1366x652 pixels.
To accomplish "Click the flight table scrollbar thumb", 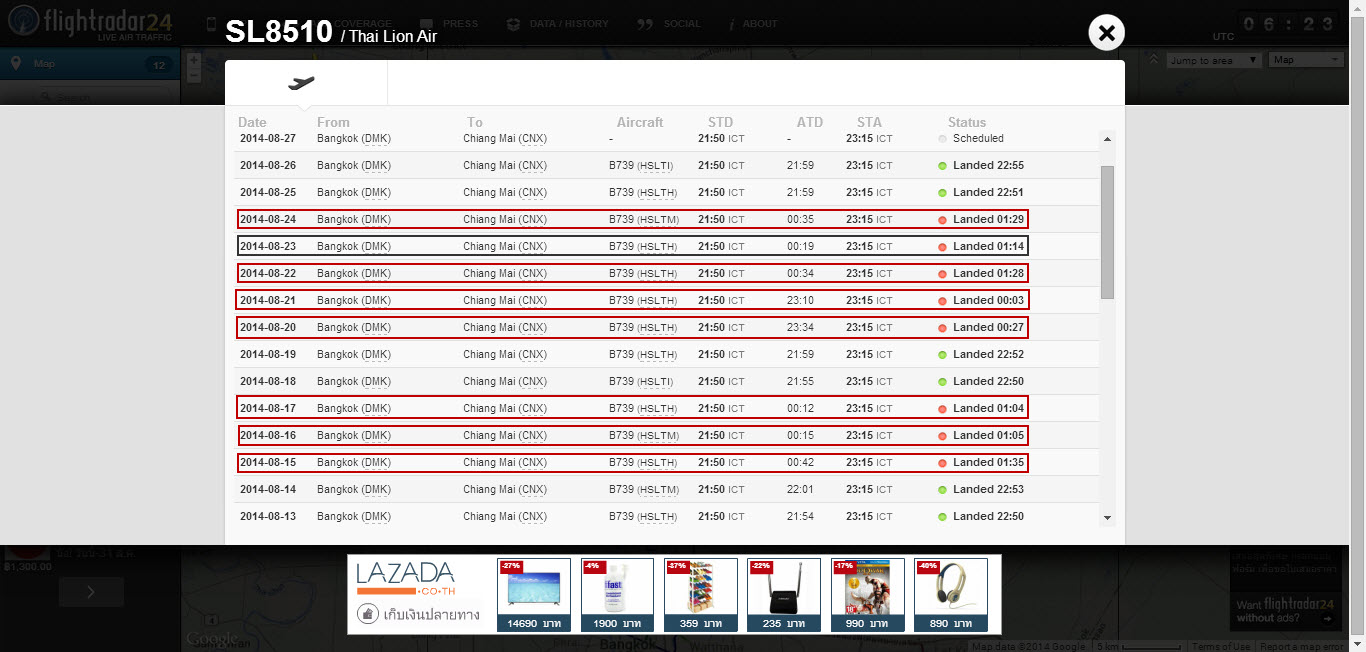I will [1107, 232].
